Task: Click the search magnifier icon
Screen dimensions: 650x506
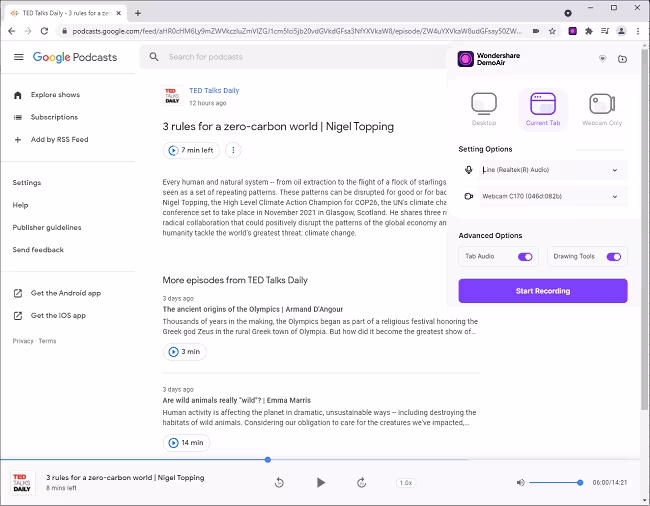Action: 154,57
